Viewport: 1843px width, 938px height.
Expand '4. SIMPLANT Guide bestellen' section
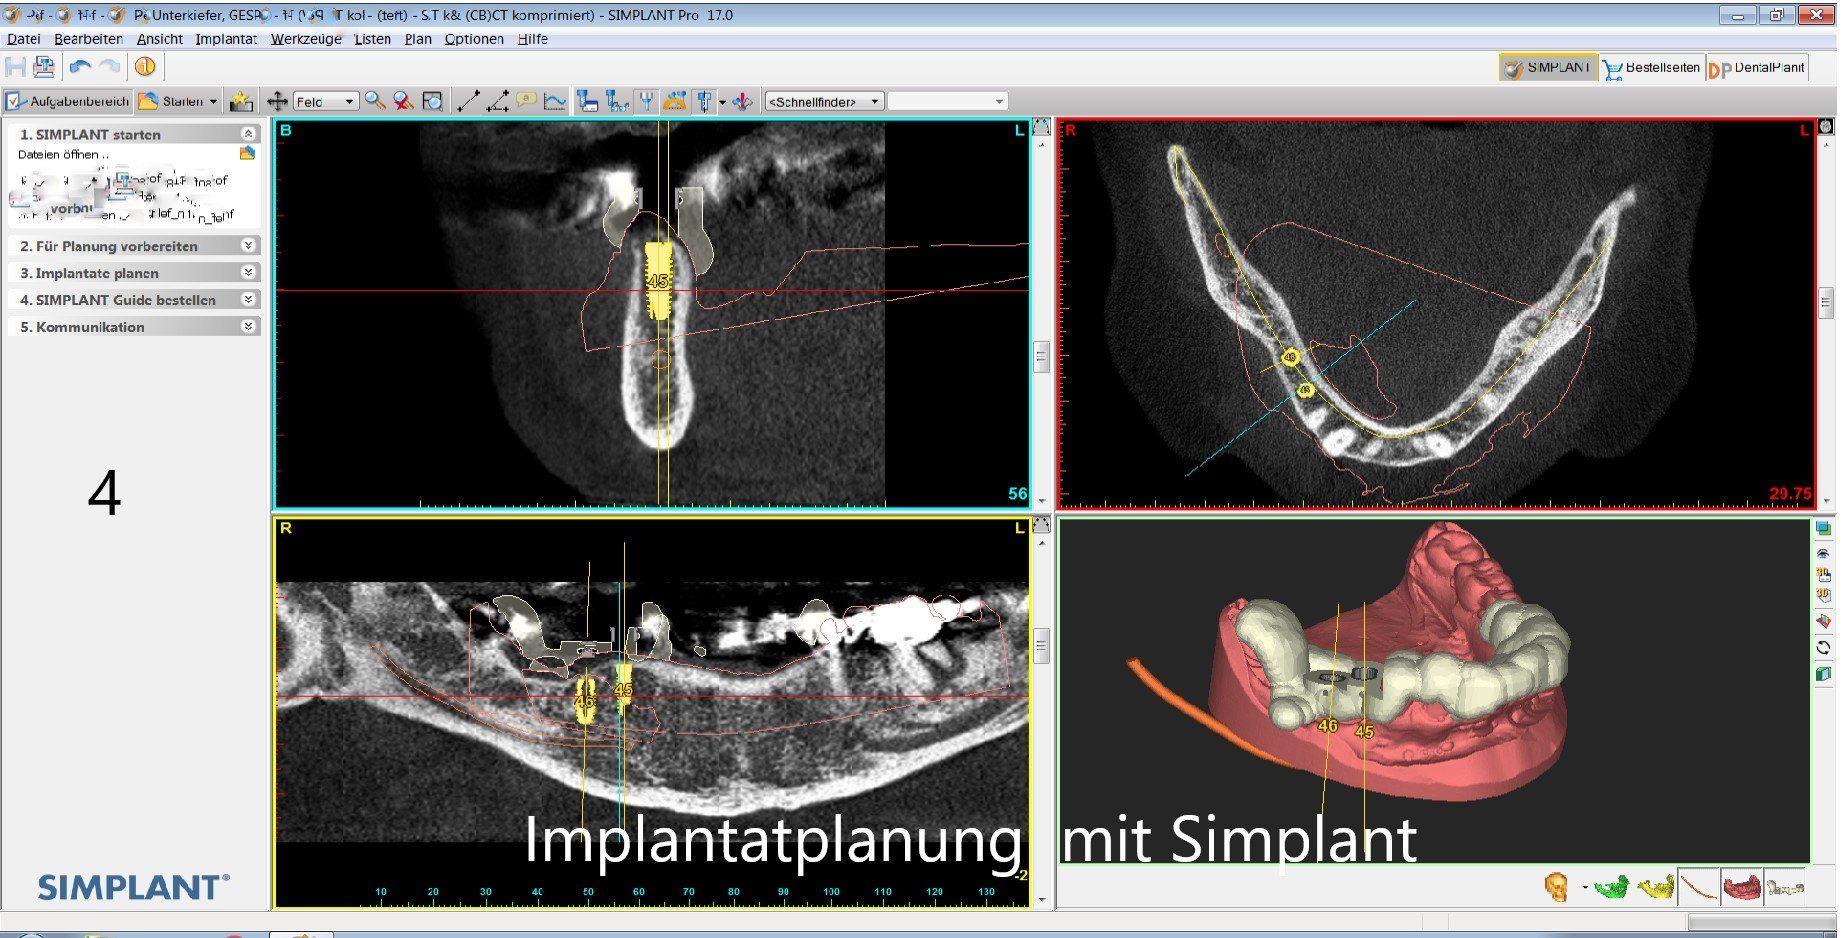click(248, 299)
